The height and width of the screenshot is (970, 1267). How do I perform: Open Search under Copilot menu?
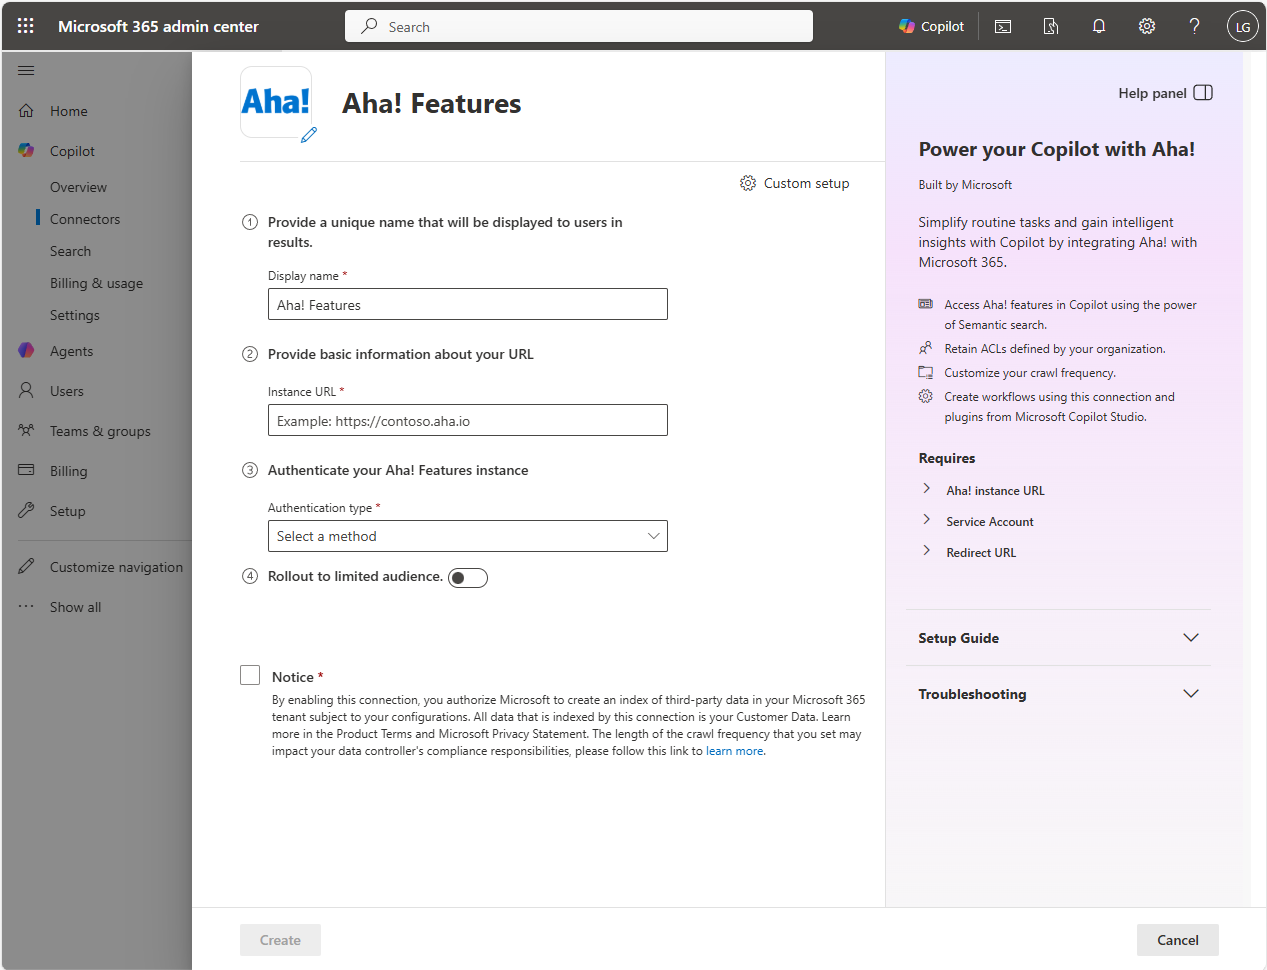coord(70,251)
